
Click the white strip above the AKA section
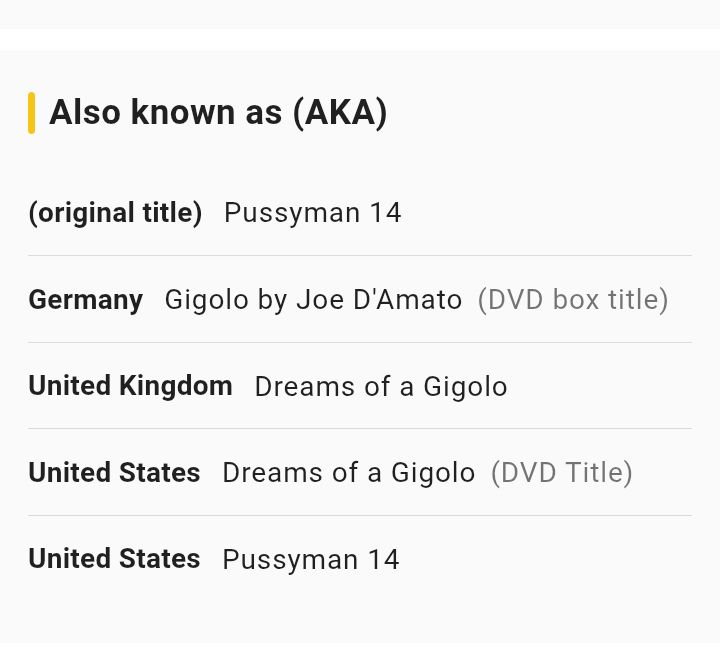point(360,38)
